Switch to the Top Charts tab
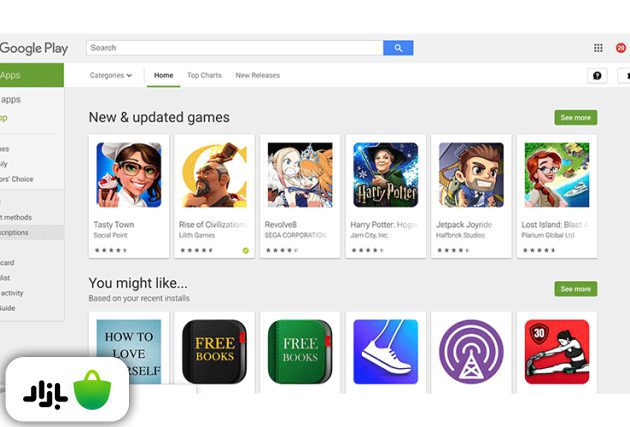Screen dimensions: 630x427 204,75
